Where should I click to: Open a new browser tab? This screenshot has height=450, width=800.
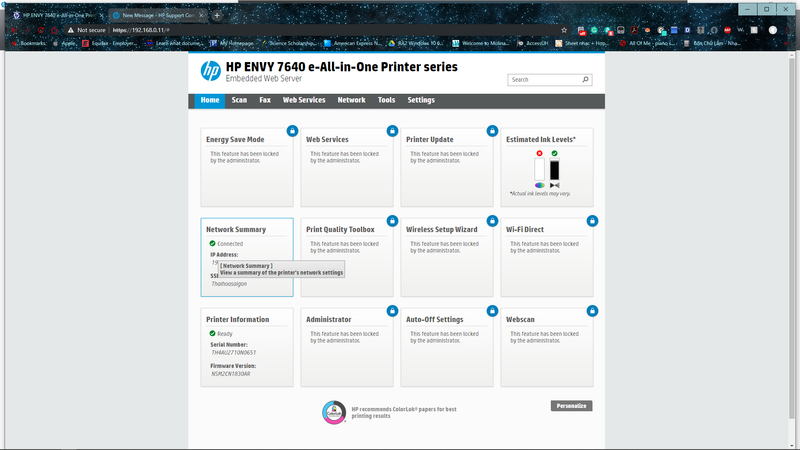pyautogui.click(x=217, y=15)
